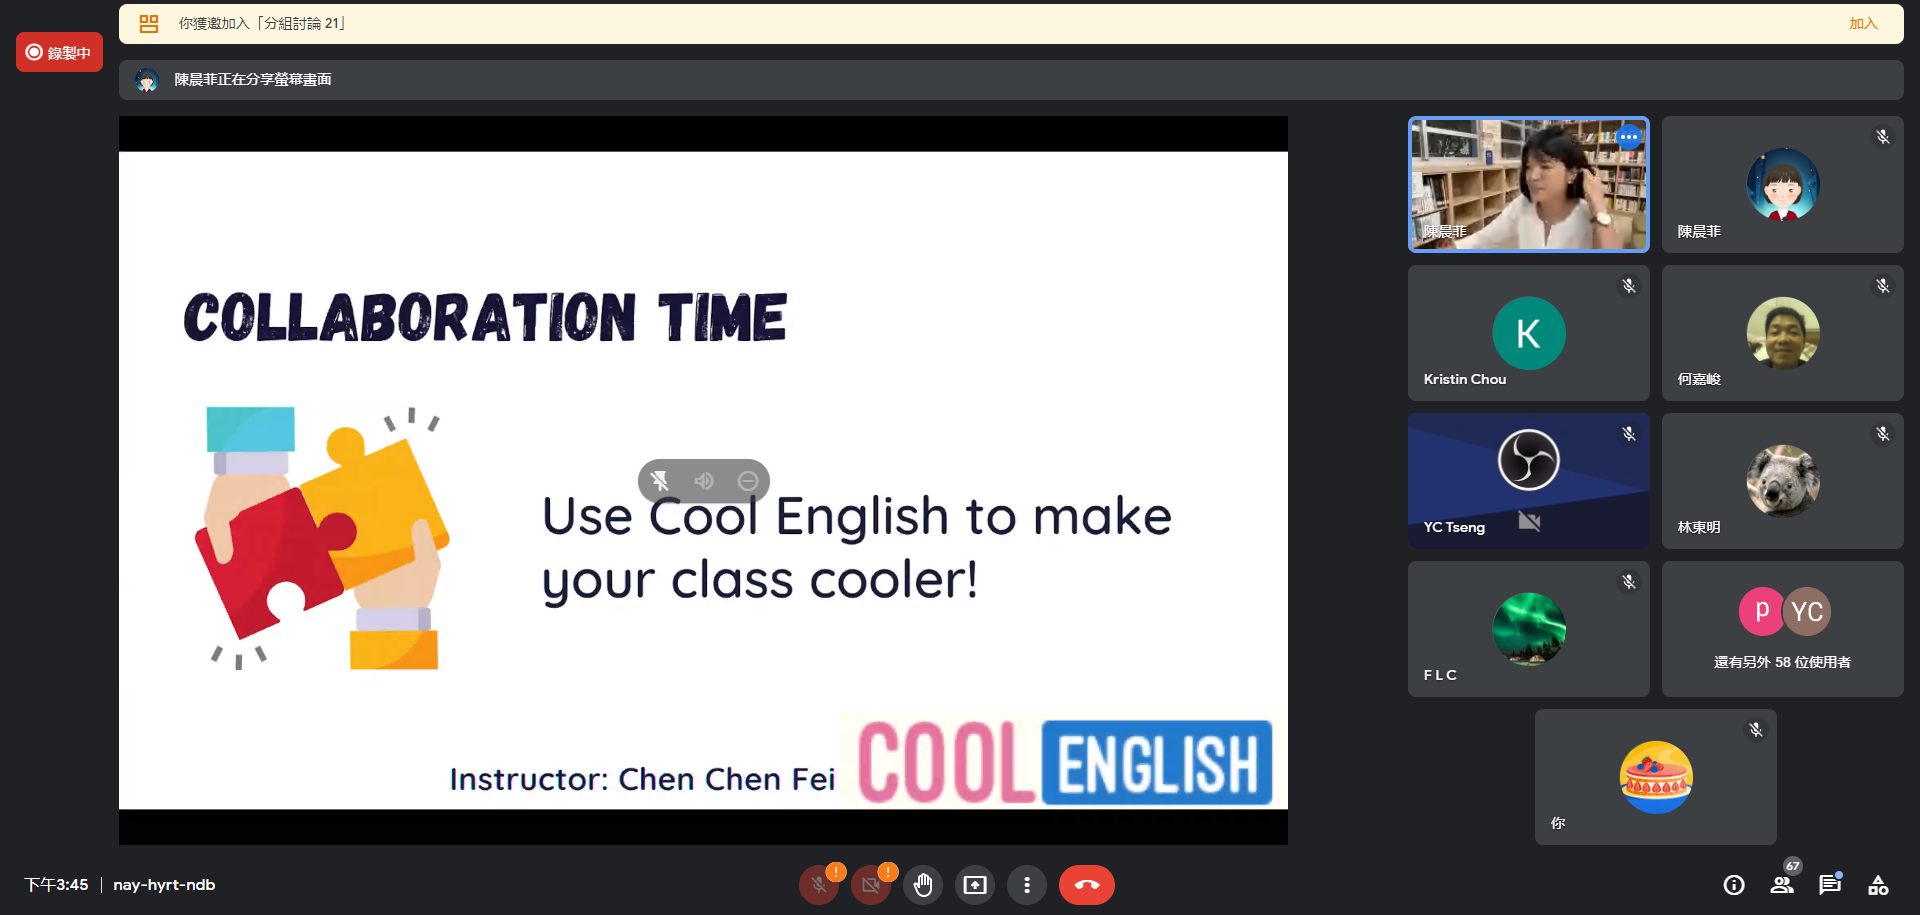Image resolution: width=1920 pixels, height=915 pixels.
Task: Click the K avatar of Kristin Chou
Action: (x=1528, y=333)
